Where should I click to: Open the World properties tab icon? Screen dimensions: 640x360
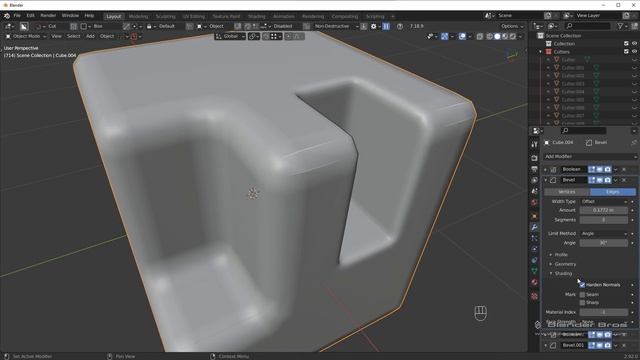click(534, 202)
